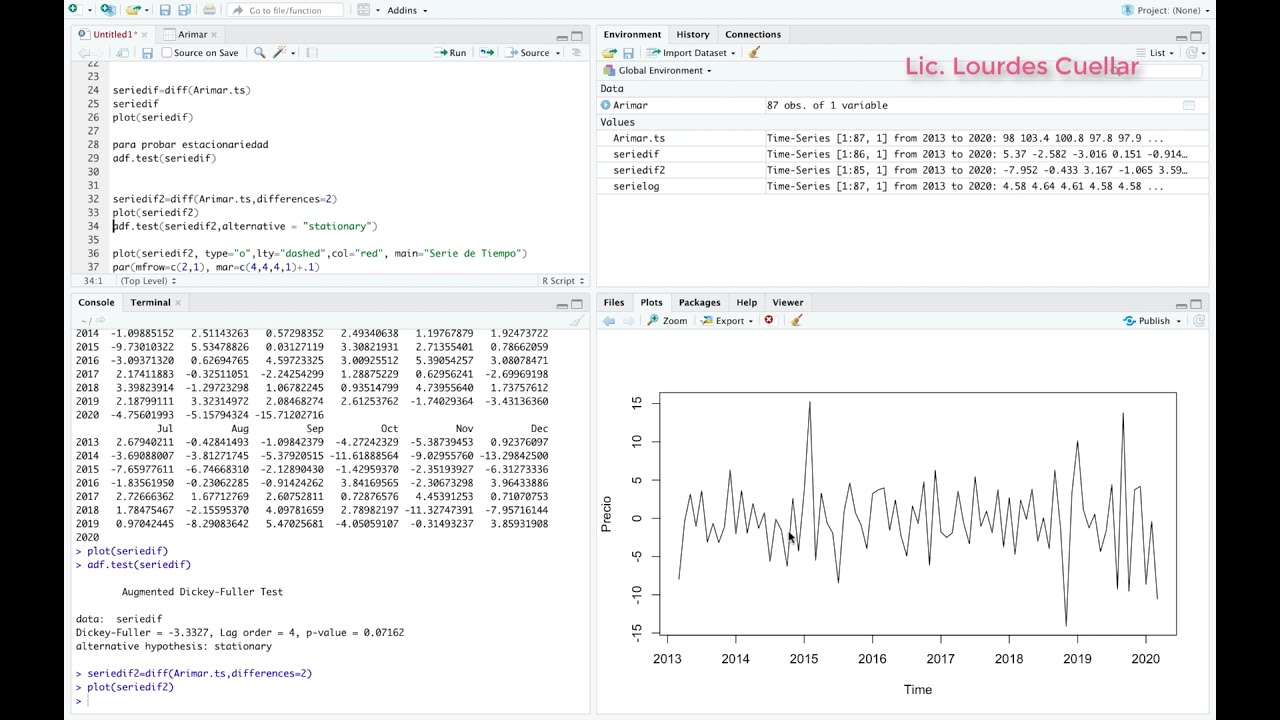Click the Clear workspace objects broom icon
The height and width of the screenshot is (720, 1280).
pyautogui.click(x=755, y=53)
